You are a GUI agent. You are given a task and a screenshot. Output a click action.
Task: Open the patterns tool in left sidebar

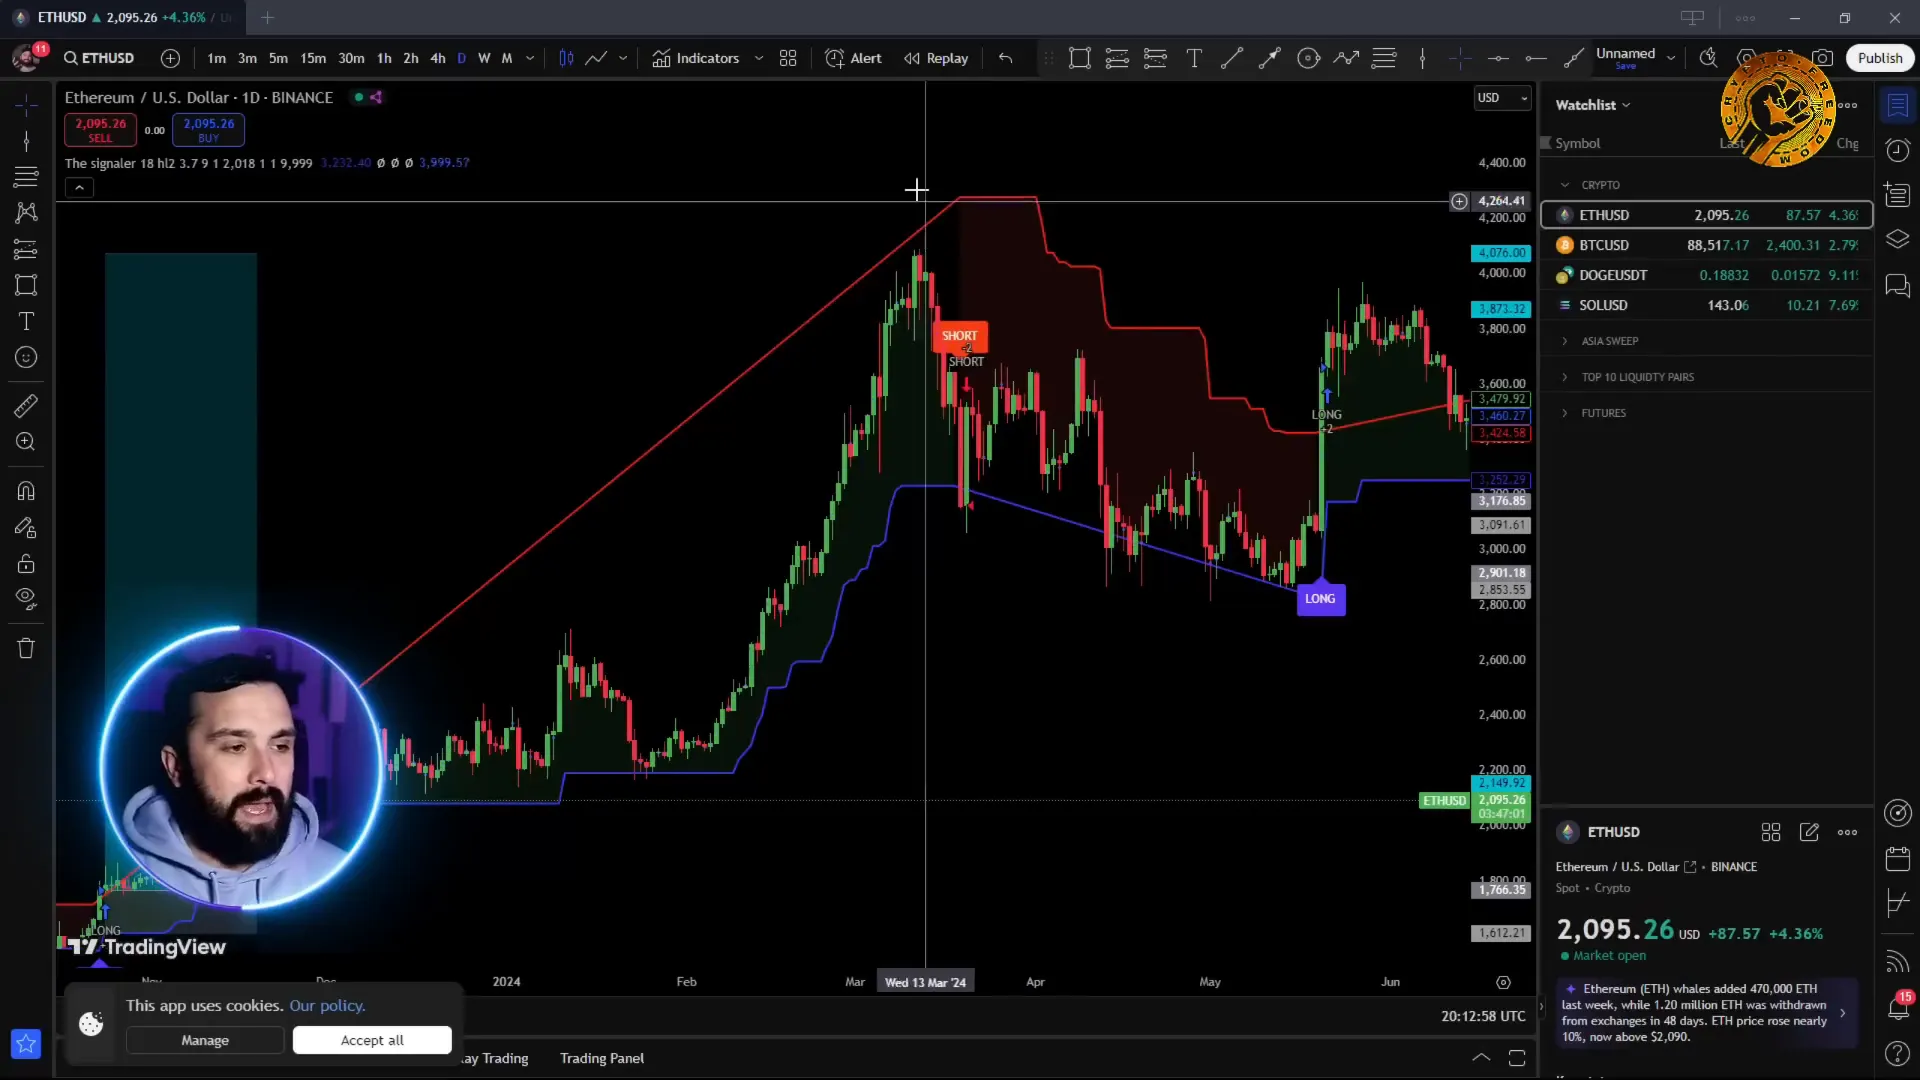coord(26,213)
